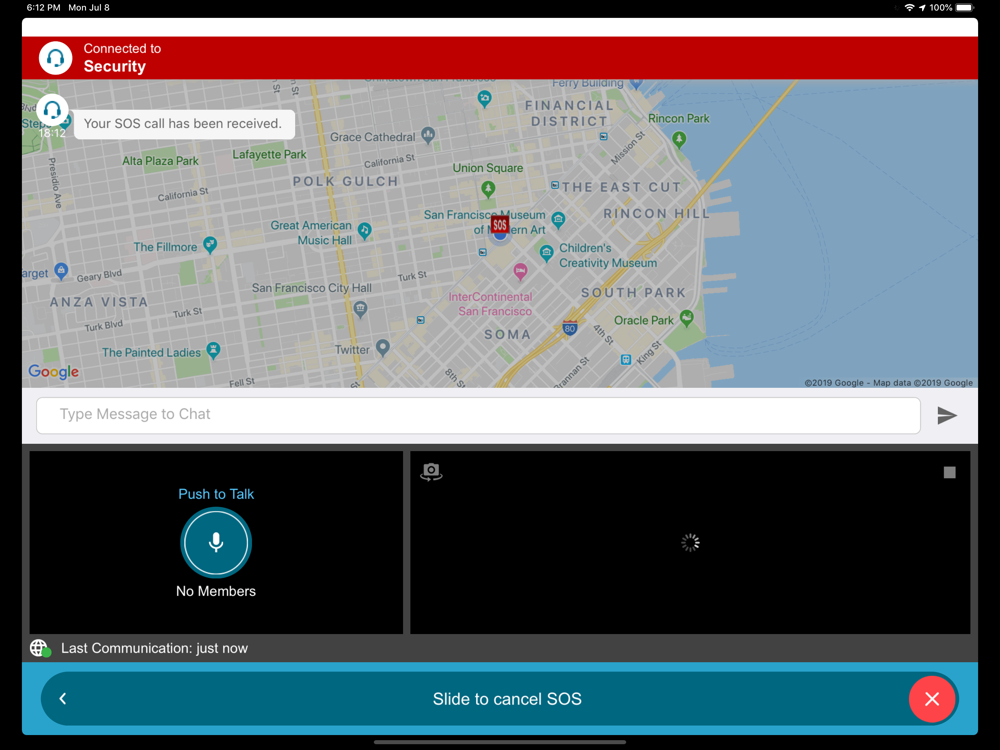Image resolution: width=1000 pixels, height=750 pixels.
Task: Tap the Security headset icon in red banner
Action: click(55, 58)
